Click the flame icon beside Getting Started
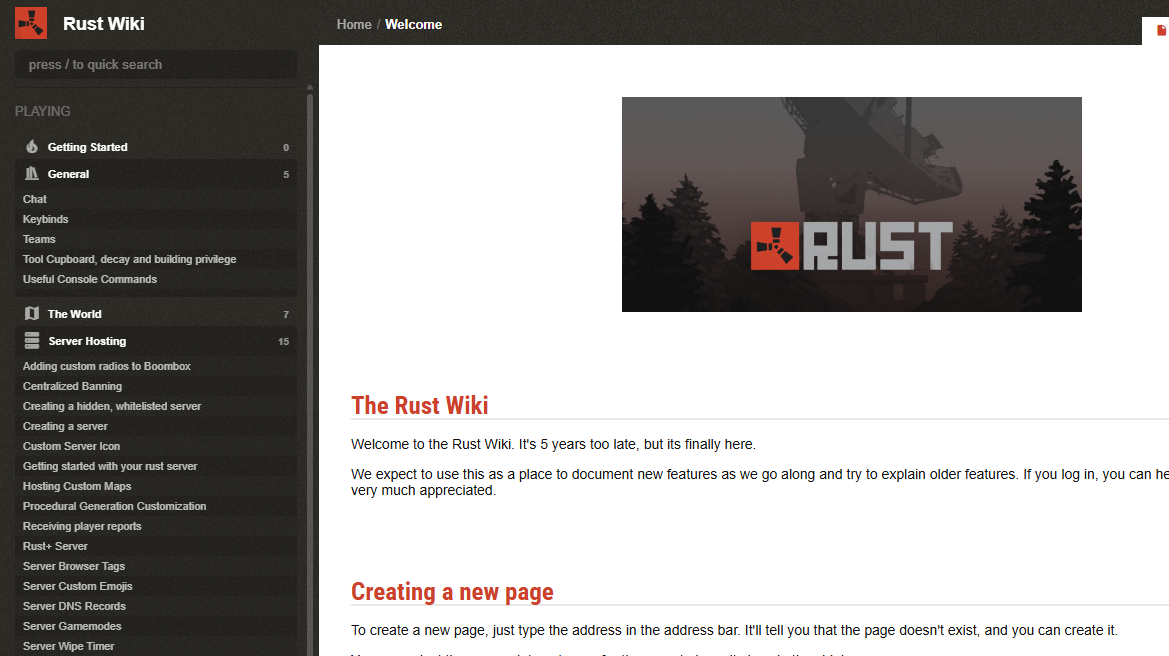Image resolution: width=1169 pixels, height=656 pixels. click(31, 146)
